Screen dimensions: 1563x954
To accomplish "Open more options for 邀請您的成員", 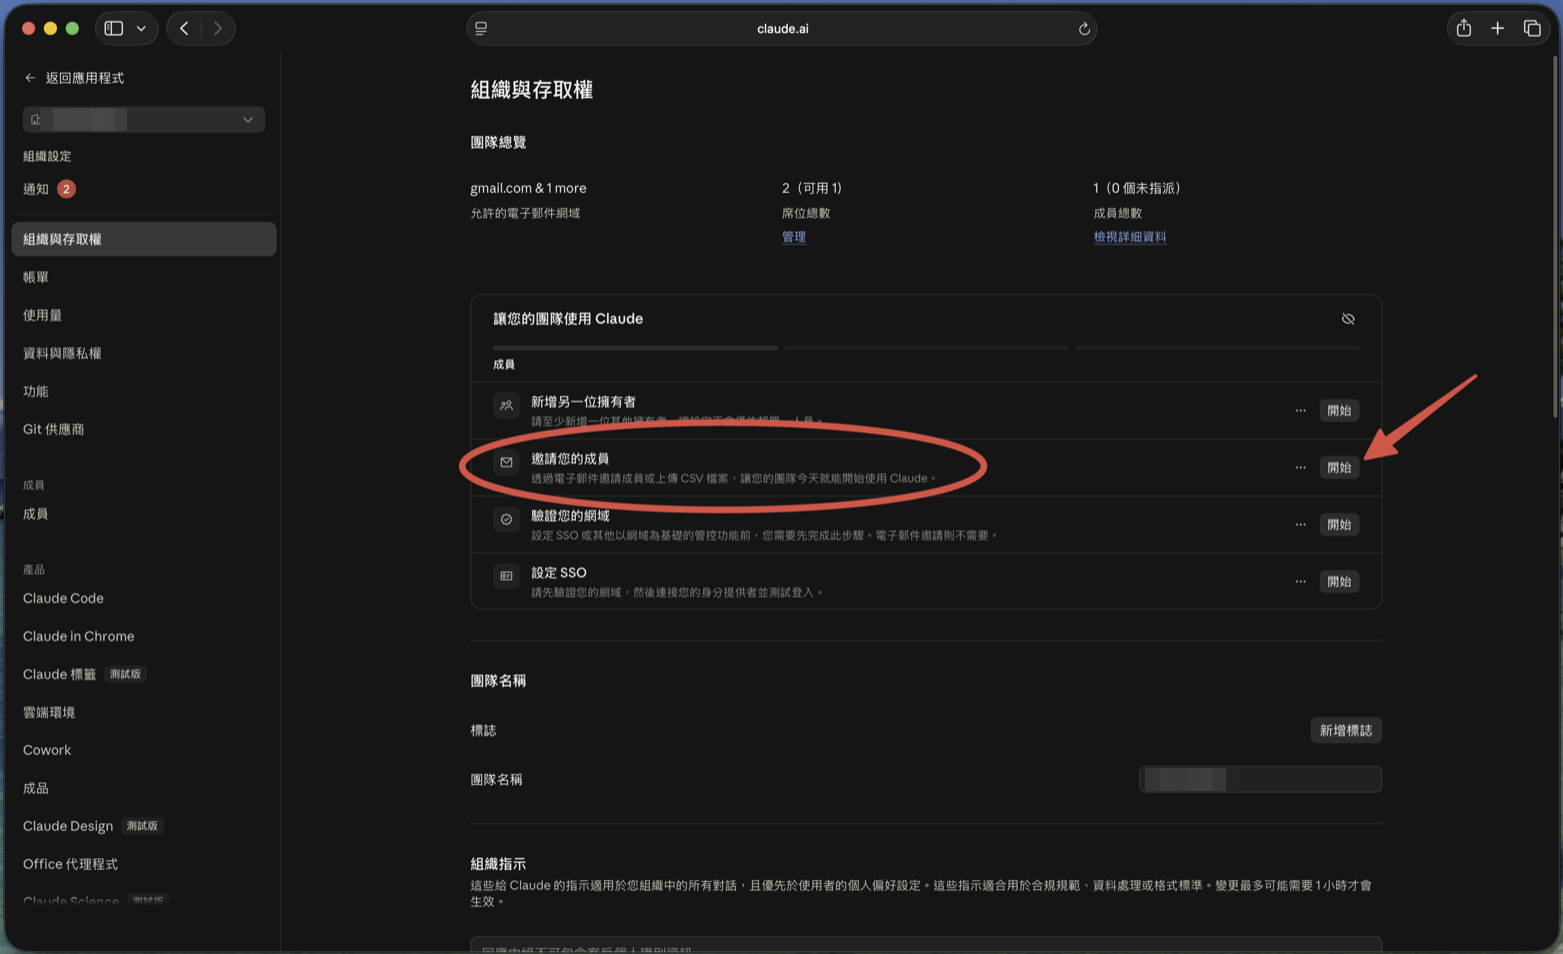I will click(1300, 468).
